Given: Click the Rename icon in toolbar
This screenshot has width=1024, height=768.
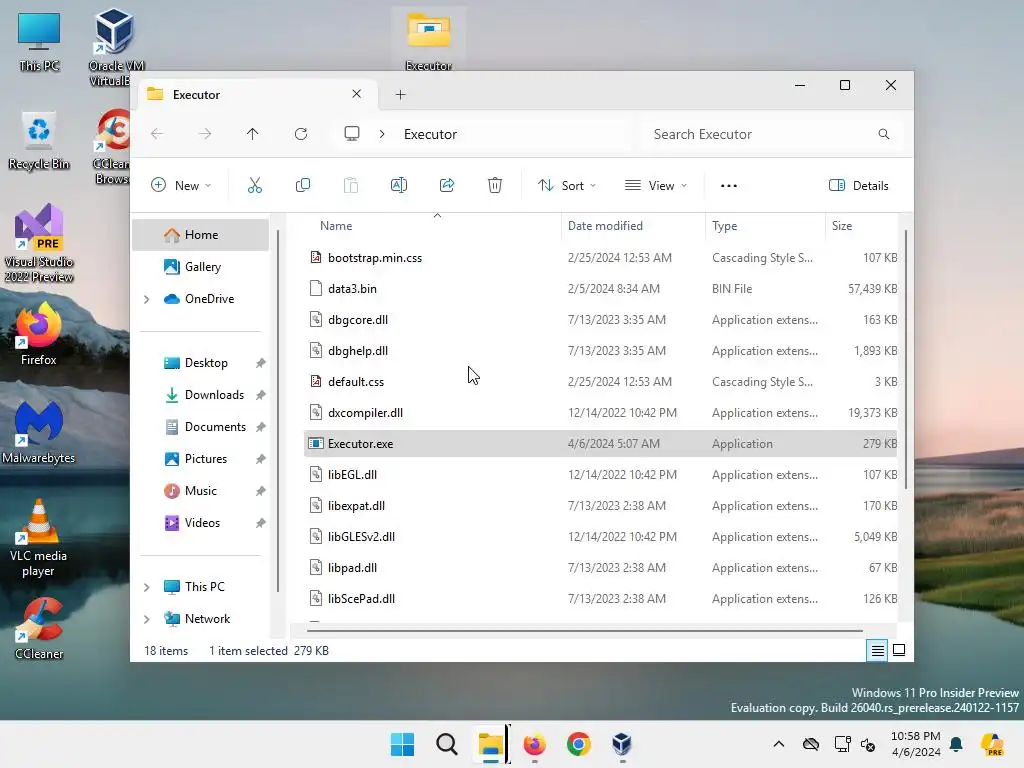Looking at the screenshot, I should tap(398, 185).
